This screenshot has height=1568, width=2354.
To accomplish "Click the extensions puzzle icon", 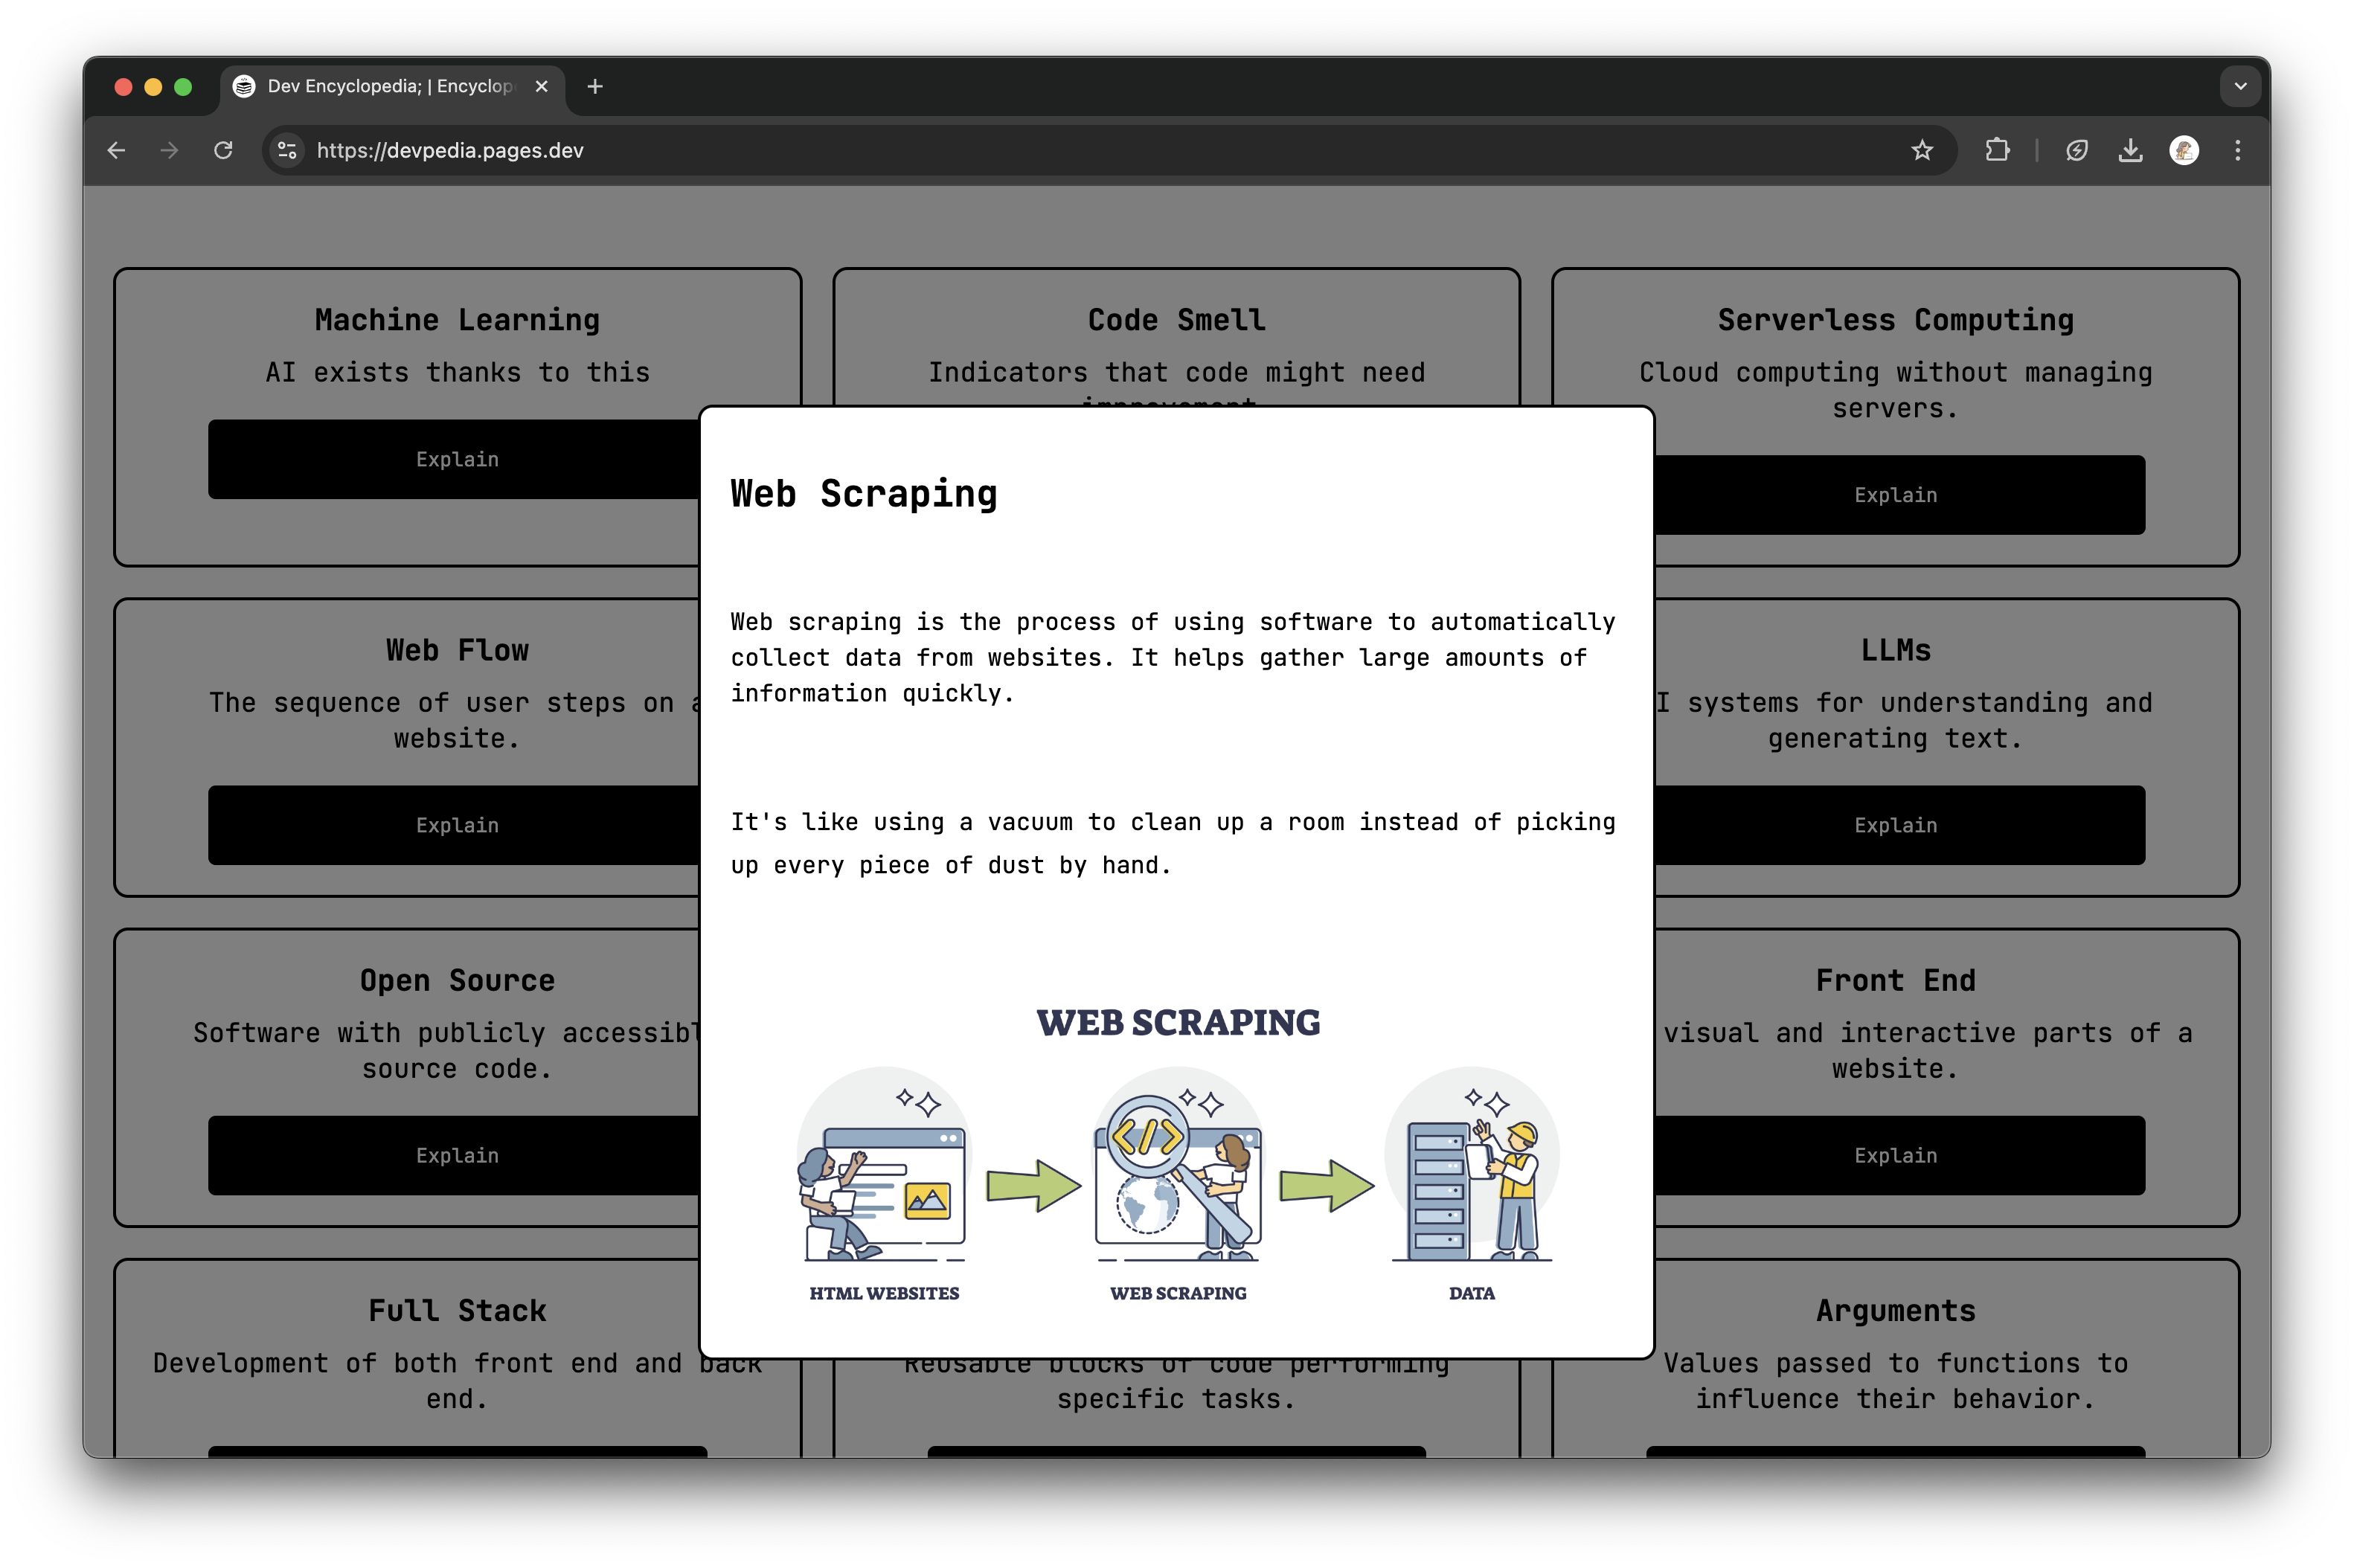I will [x=1995, y=149].
